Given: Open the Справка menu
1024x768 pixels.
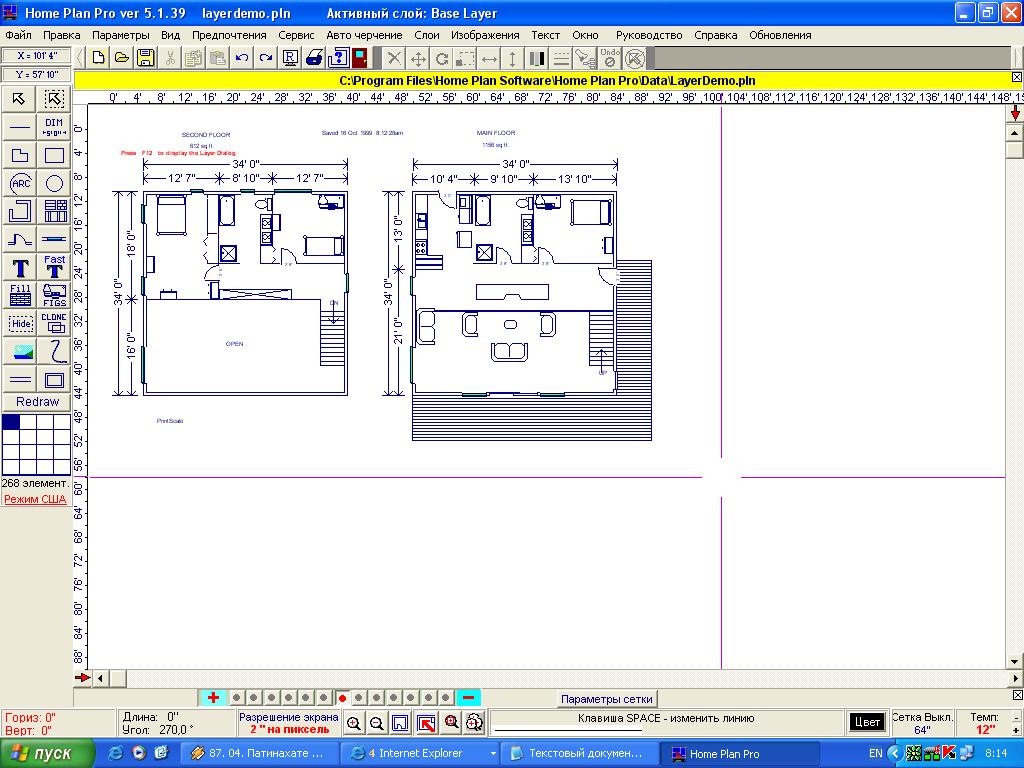Looking at the screenshot, I should [715, 35].
